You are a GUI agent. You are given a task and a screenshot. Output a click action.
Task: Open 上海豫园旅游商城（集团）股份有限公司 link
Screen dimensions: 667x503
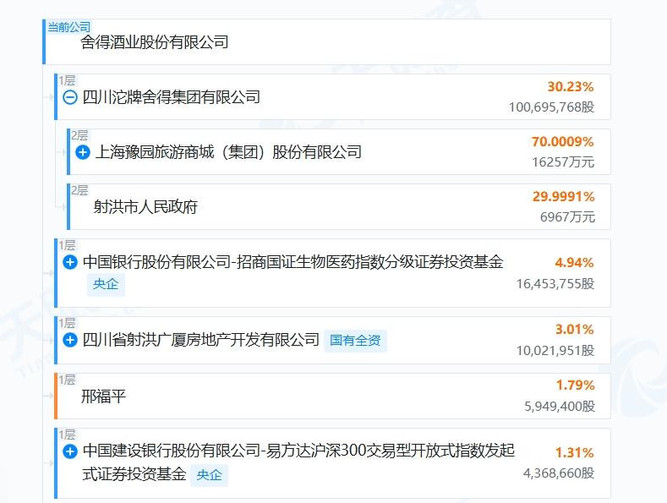tap(228, 152)
